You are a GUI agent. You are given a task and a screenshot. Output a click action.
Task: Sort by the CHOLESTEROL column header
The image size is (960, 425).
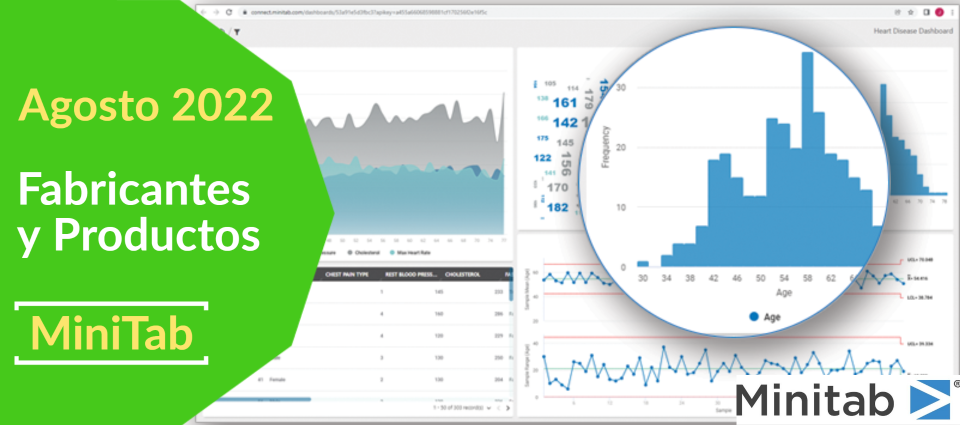coord(465,274)
